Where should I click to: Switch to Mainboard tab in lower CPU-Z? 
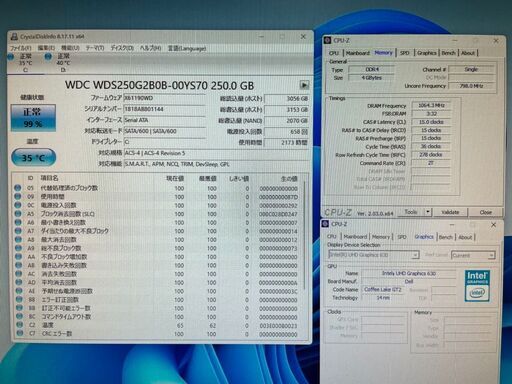[355, 237]
